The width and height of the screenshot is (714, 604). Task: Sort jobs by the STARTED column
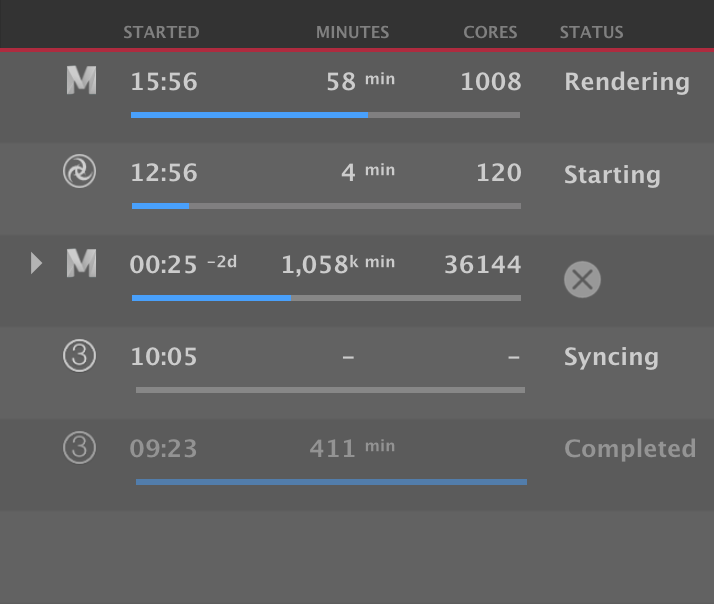tap(161, 33)
